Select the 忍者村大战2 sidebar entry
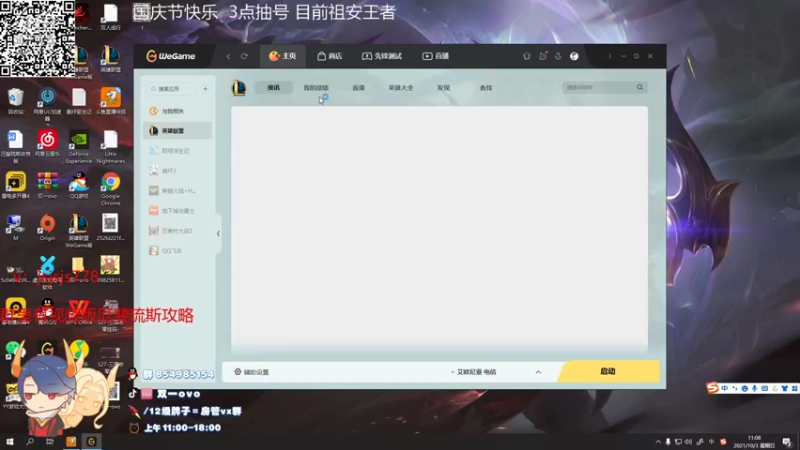 click(x=177, y=231)
